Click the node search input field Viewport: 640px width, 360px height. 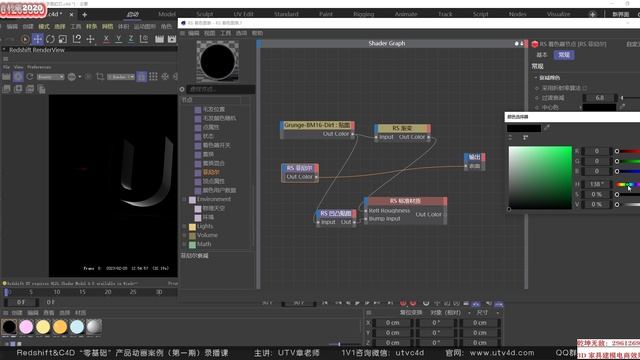pos(221,89)
